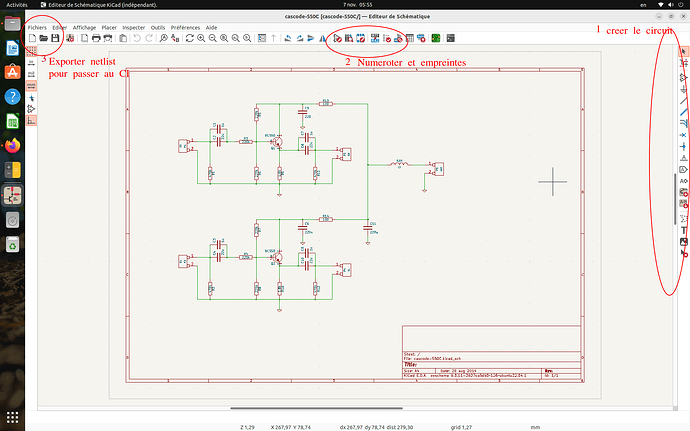Assign footprints to symbols
This screenshot has width=690, height=431.
coord(398,38)
